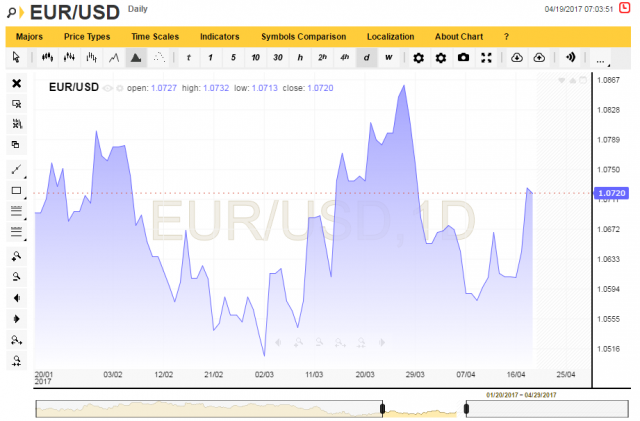Select the cursor pointer tool
The height and width of the screenshot is (421, 640).
16,58
